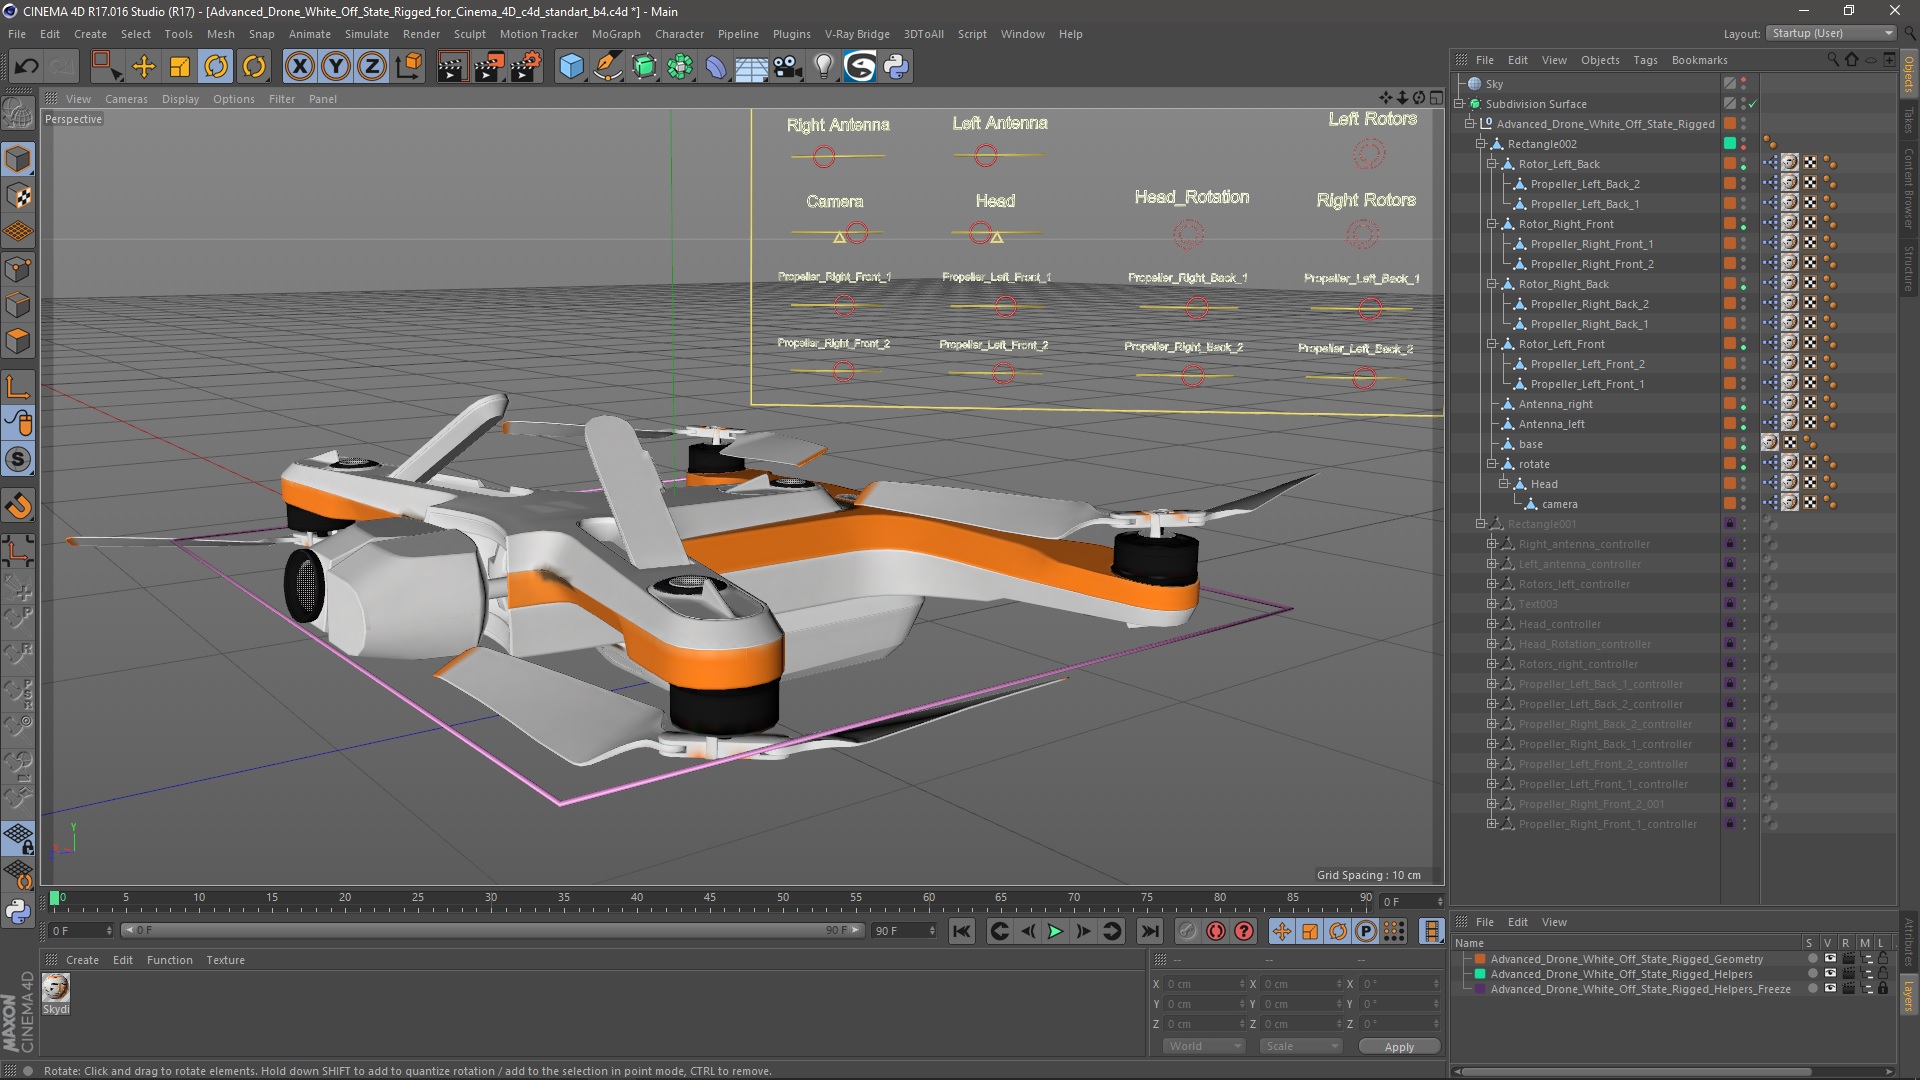The image size is (1920, 1080).
Task: Open Edit Render Settings
Action: (x=526, y=67)
